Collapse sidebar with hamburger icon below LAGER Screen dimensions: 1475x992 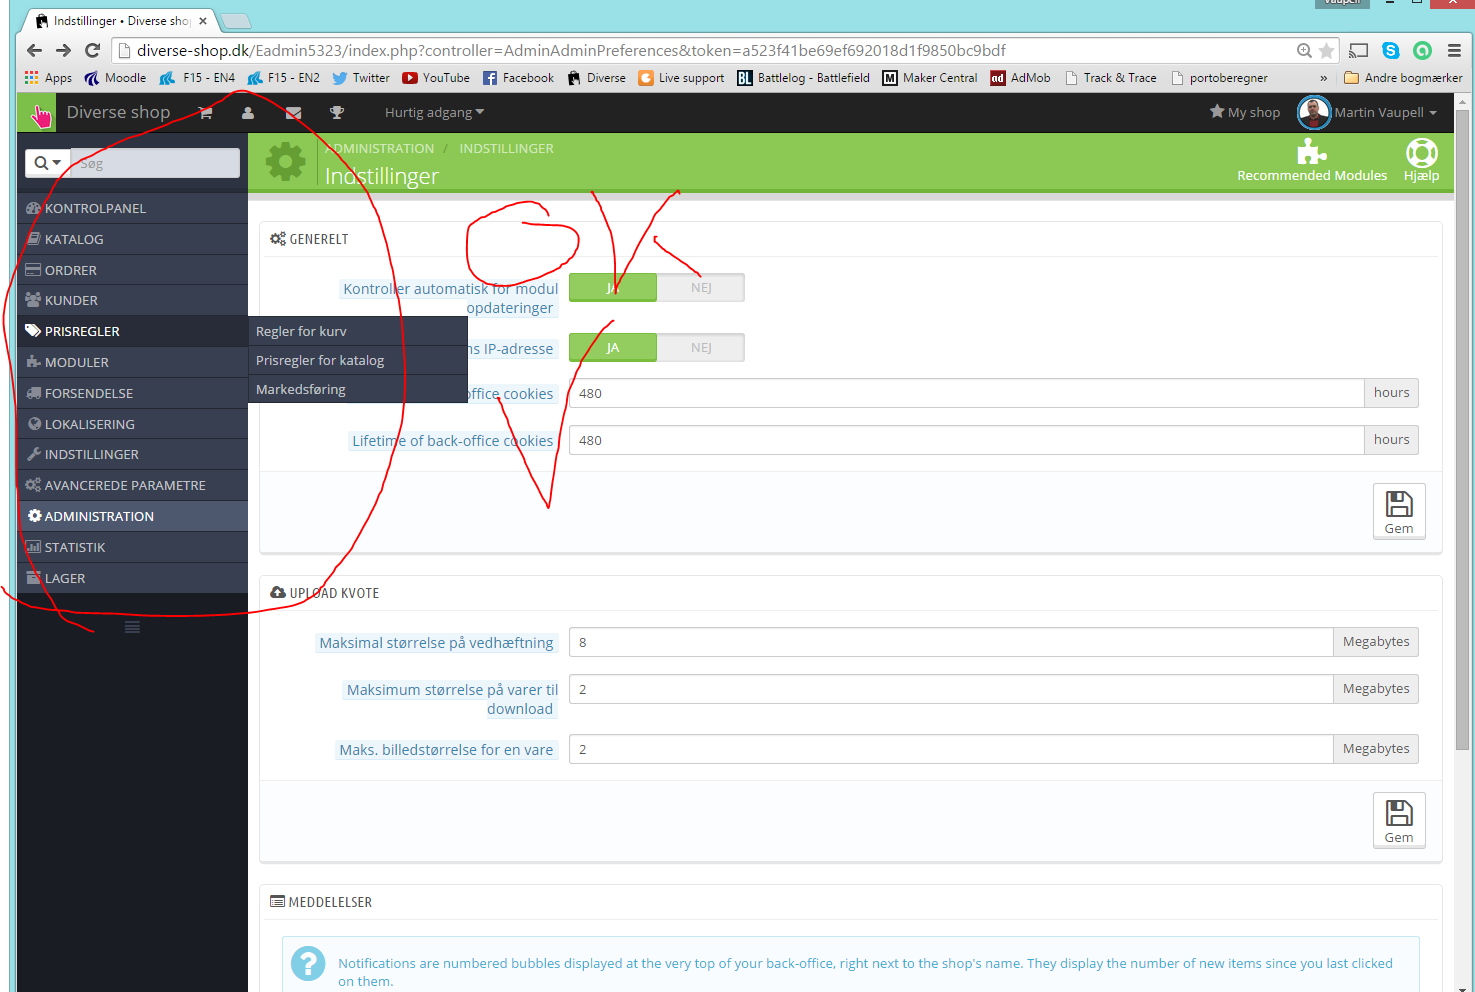(x=132, y=627)
